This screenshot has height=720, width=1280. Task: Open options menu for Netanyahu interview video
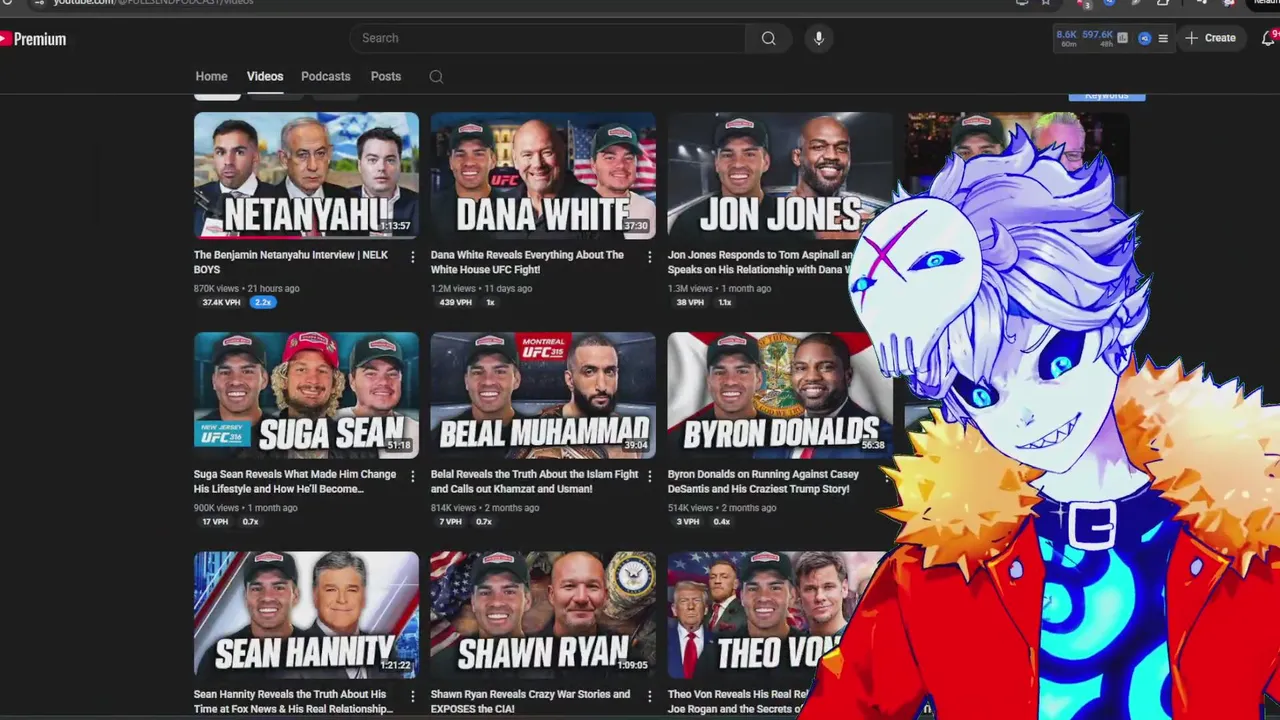[x=412, y=257]
